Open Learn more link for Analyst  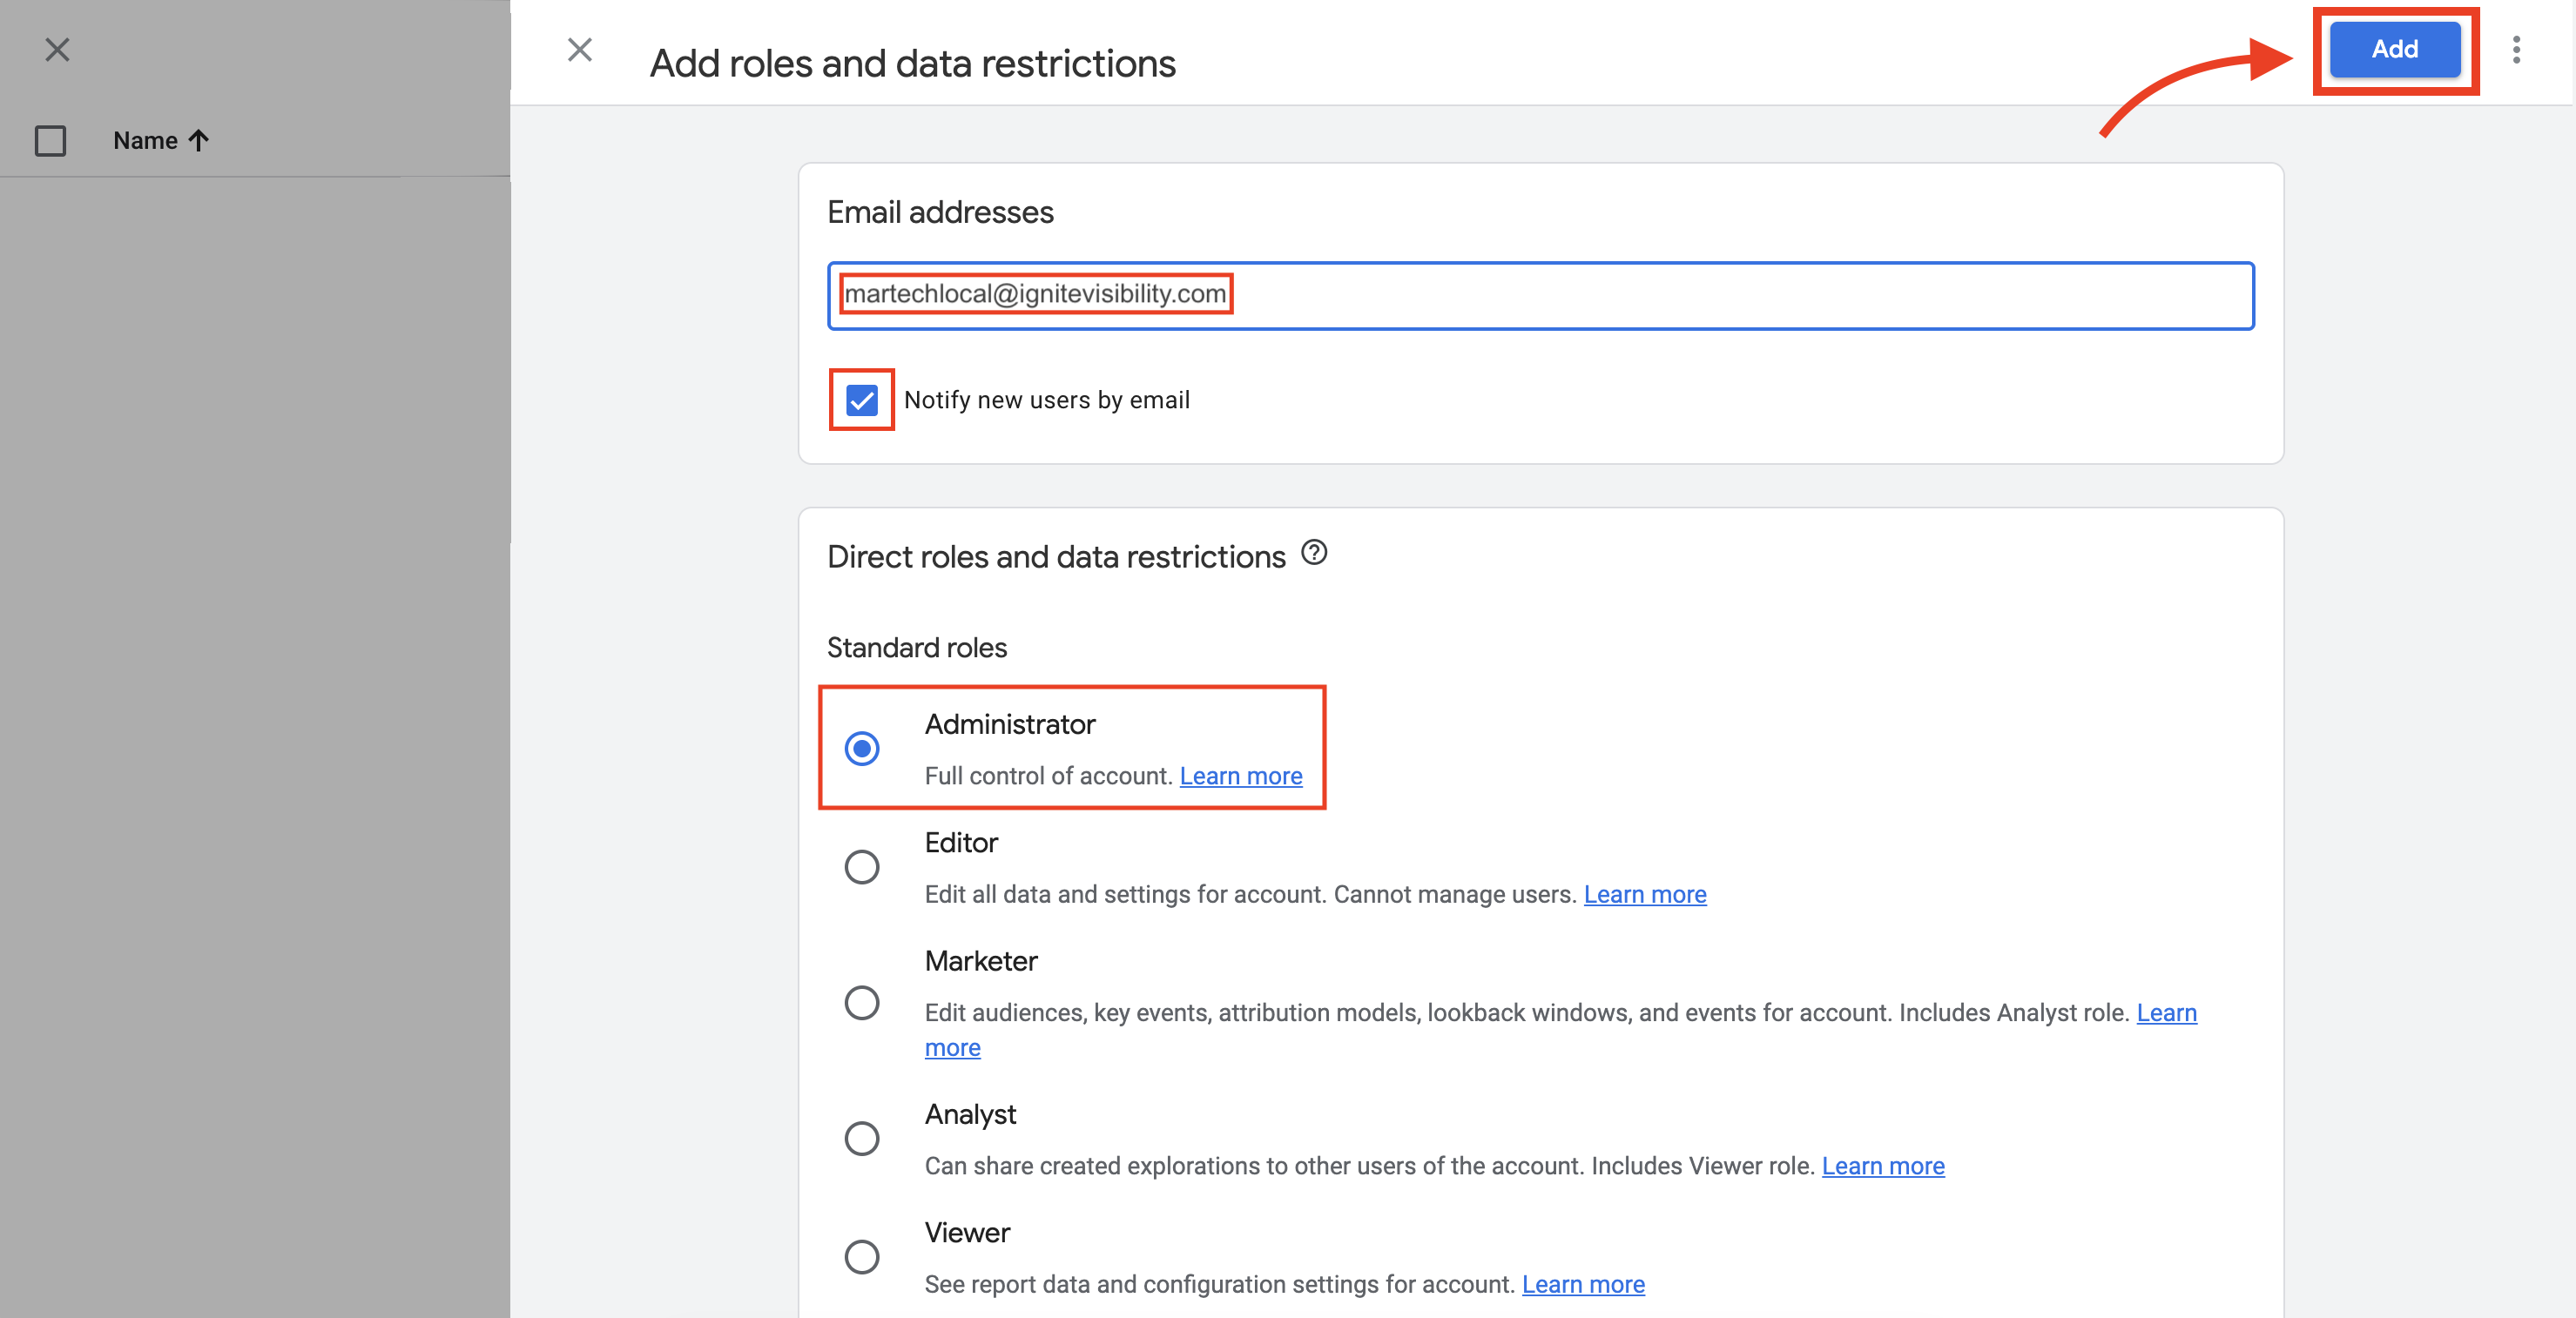1882,1166
